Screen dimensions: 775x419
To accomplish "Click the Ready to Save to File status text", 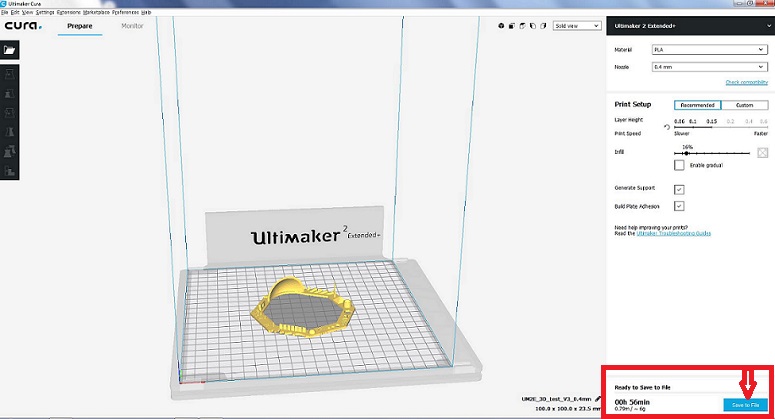I will (643, 387).
